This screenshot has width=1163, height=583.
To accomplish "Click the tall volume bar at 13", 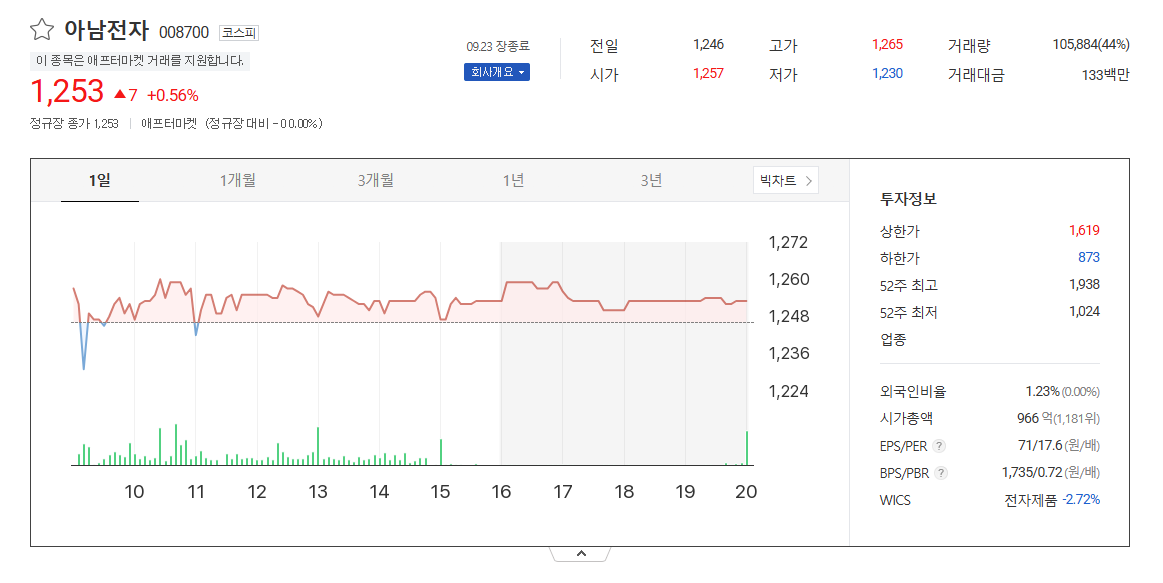I will pos(318,447).
